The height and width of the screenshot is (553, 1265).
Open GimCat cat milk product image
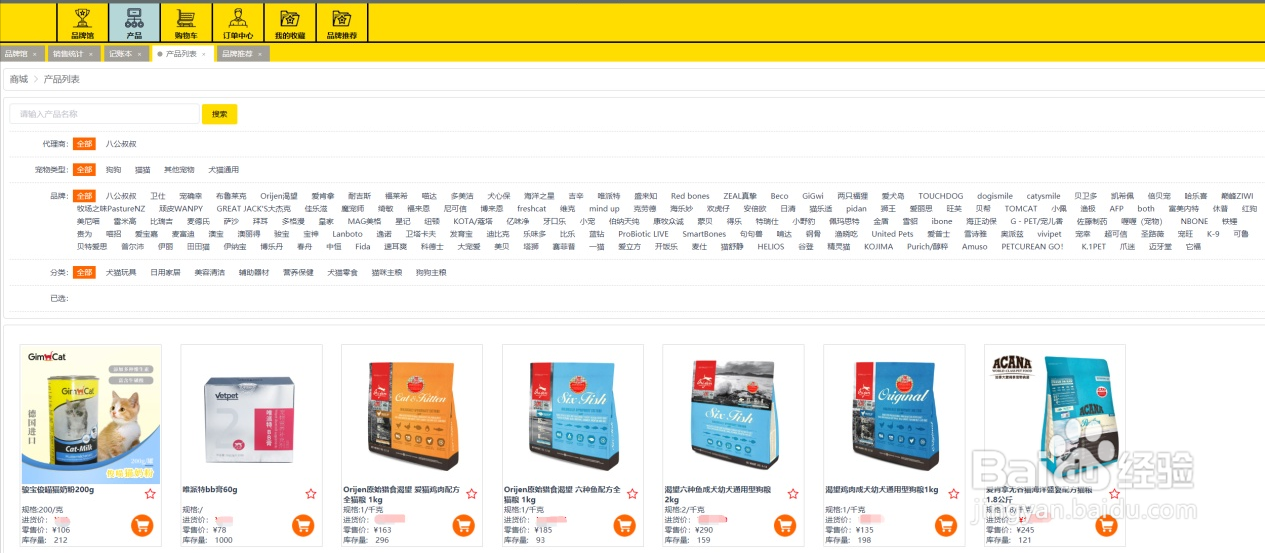coord(91,414)
